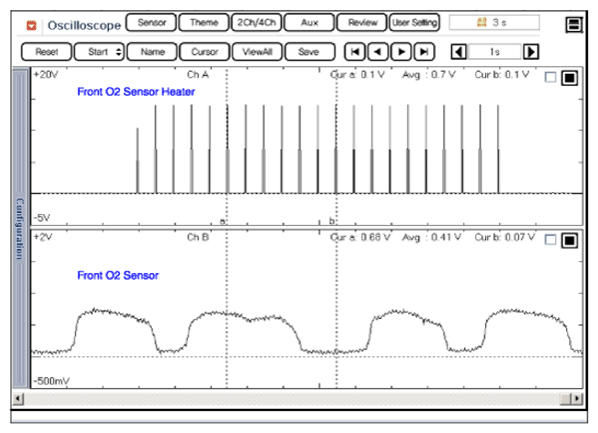Viewport: 598px width, 433px height.
Task: Step forward one frame arrow button
Action: (401, 52)
